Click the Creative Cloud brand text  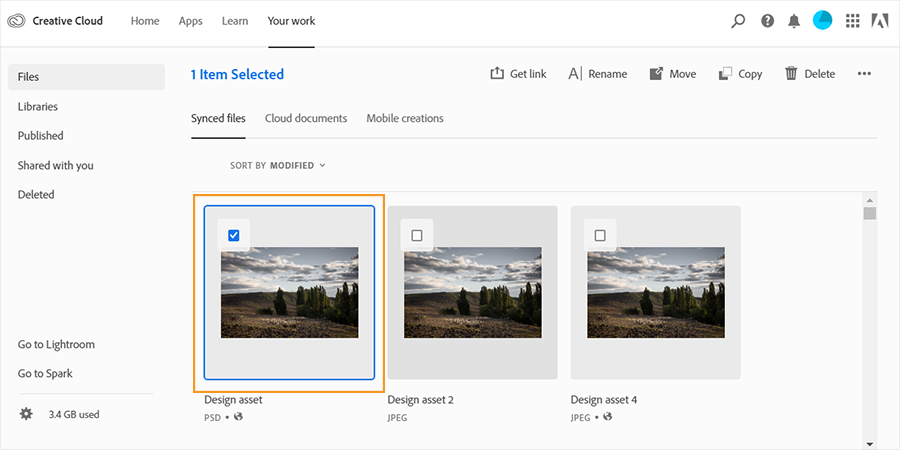pos(68,21)
